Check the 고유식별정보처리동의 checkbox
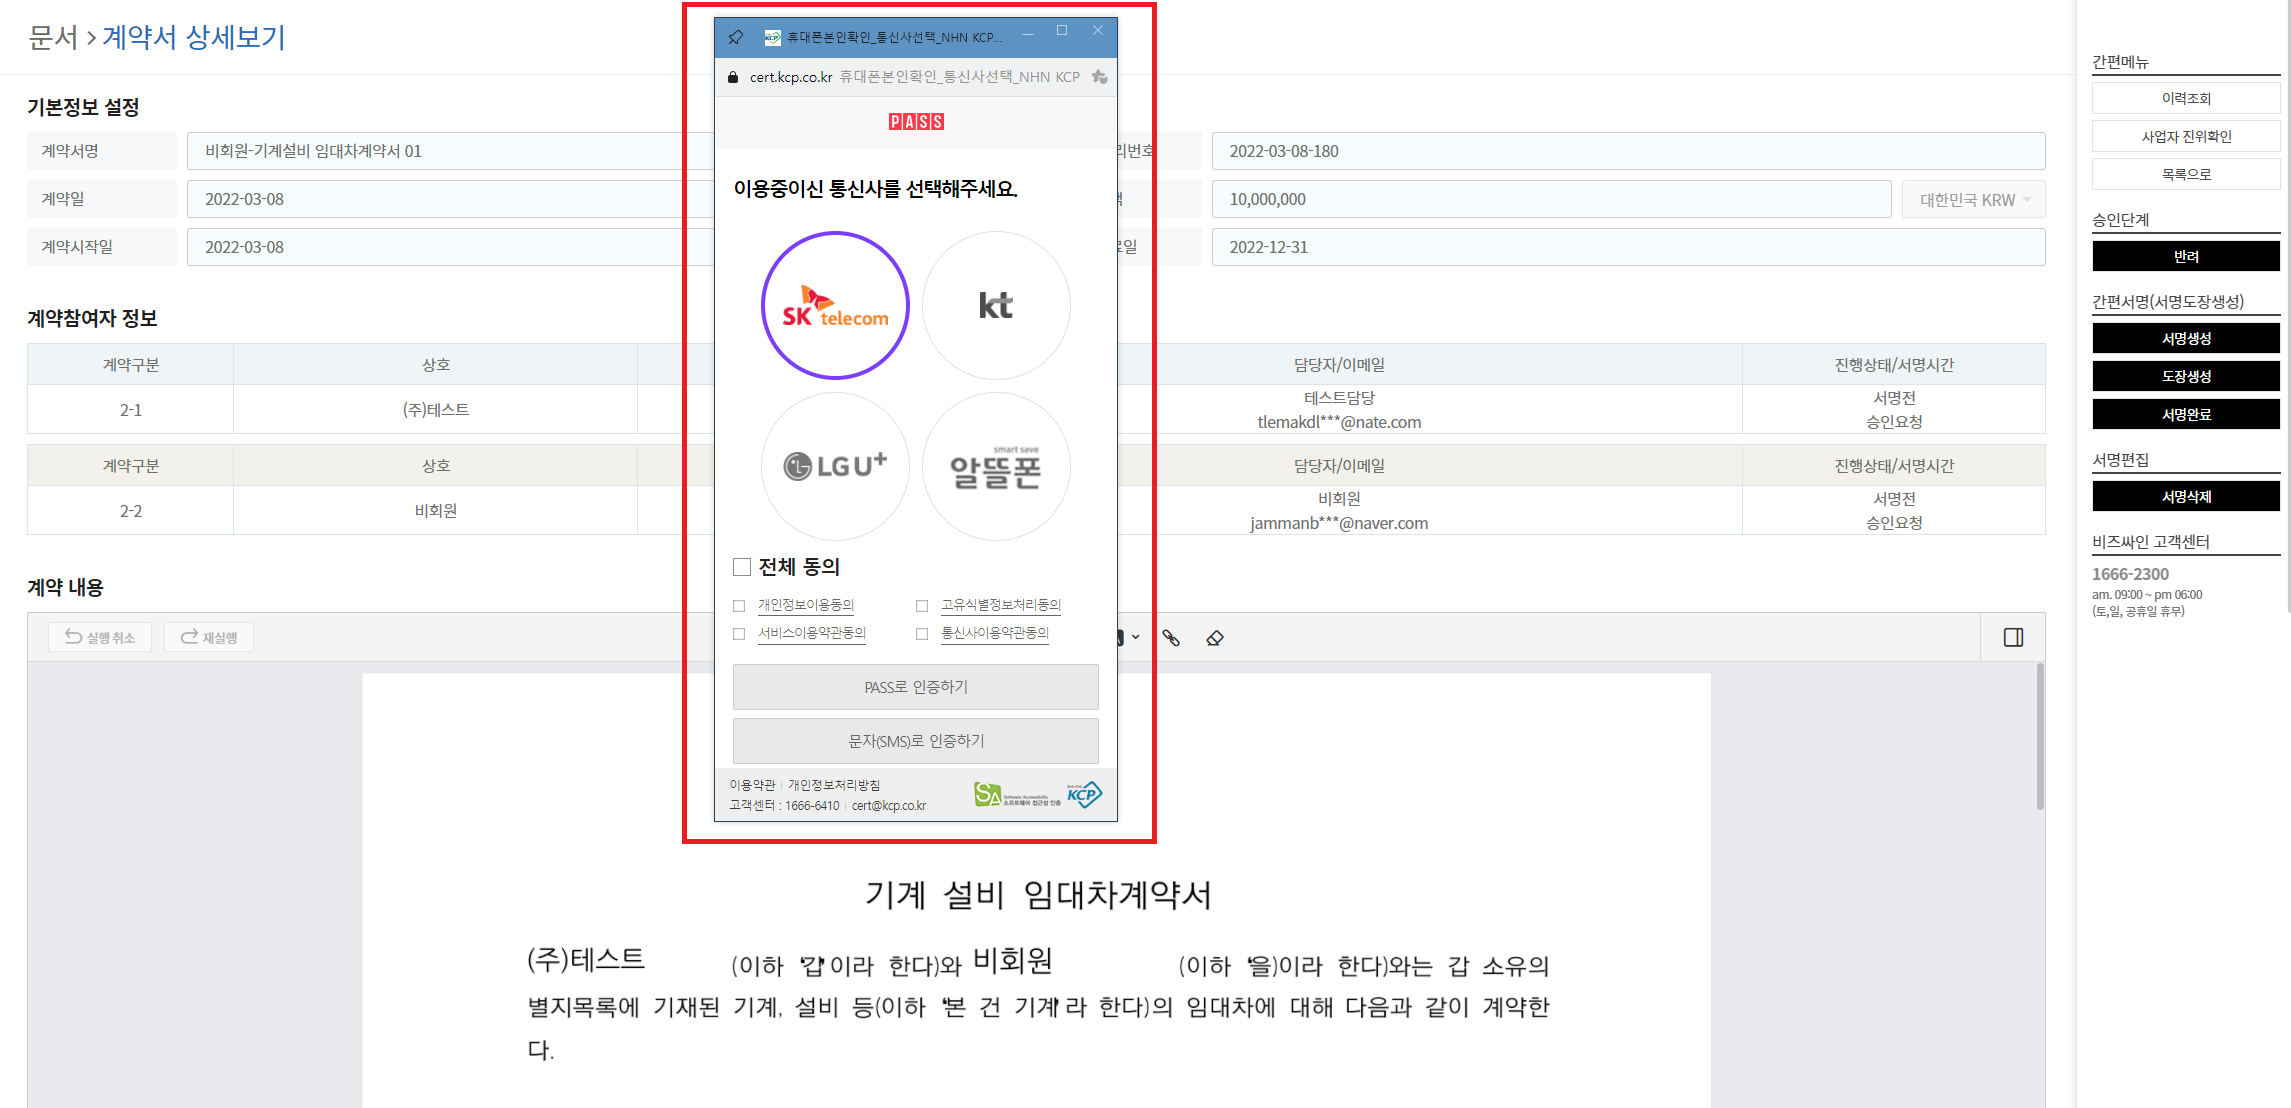This screenshot has height=1108, width=2291. coord(922,606)
